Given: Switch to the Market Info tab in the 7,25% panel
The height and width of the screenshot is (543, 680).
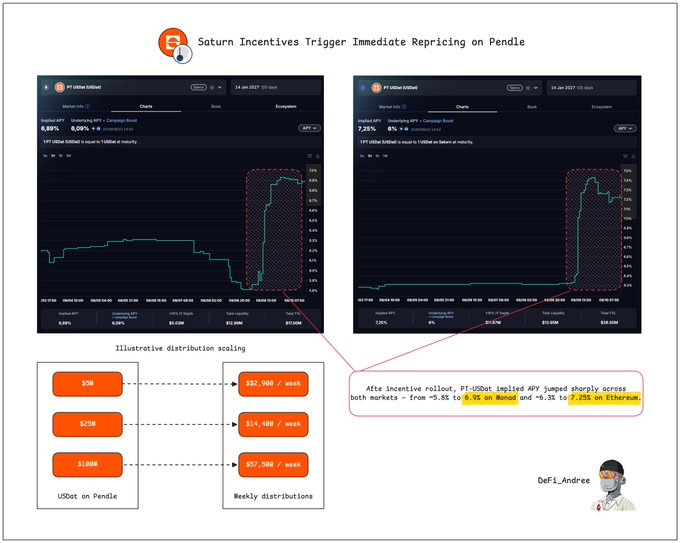Looking at the screenshot, I should click(390, 107).
